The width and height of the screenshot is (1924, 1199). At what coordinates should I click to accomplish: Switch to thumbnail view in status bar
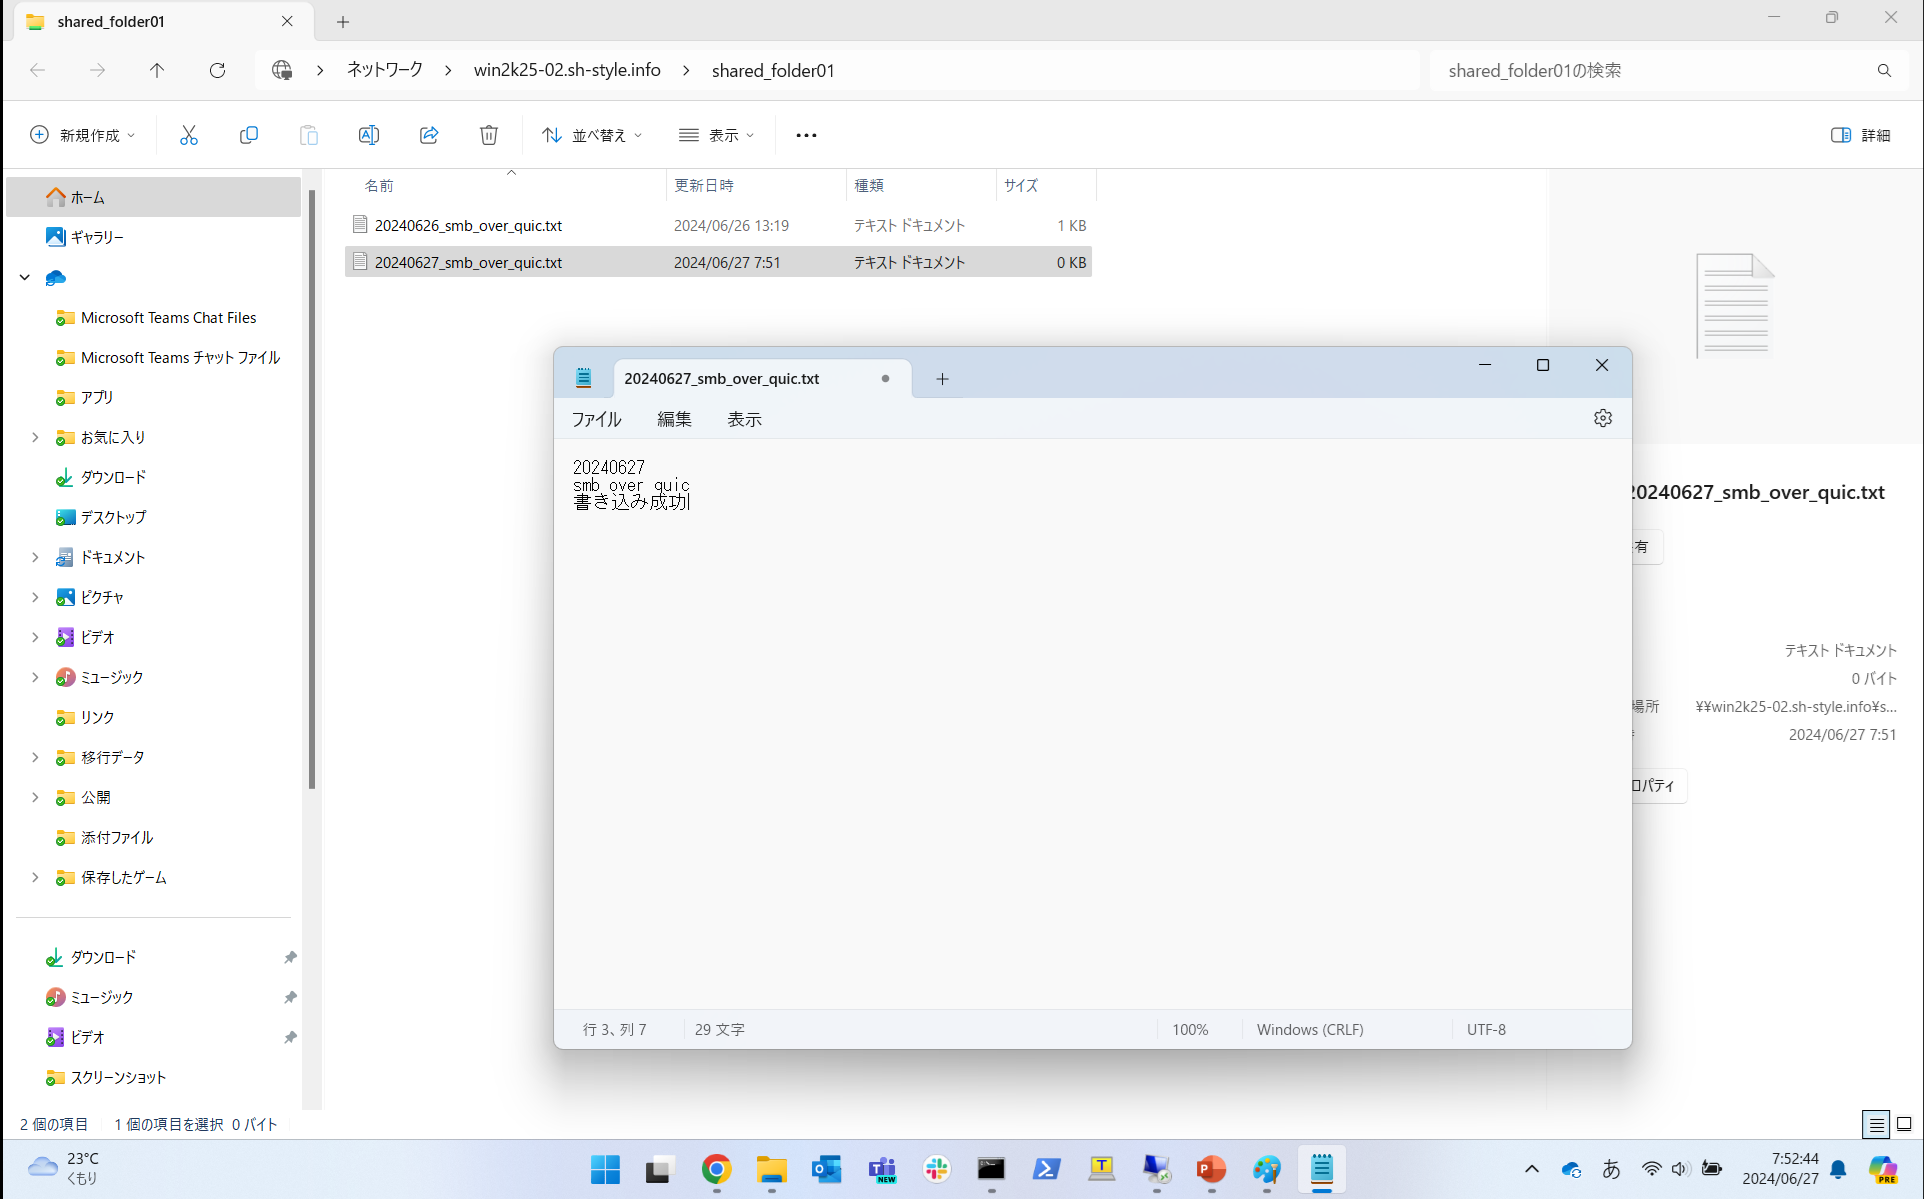point(1905,1124)
